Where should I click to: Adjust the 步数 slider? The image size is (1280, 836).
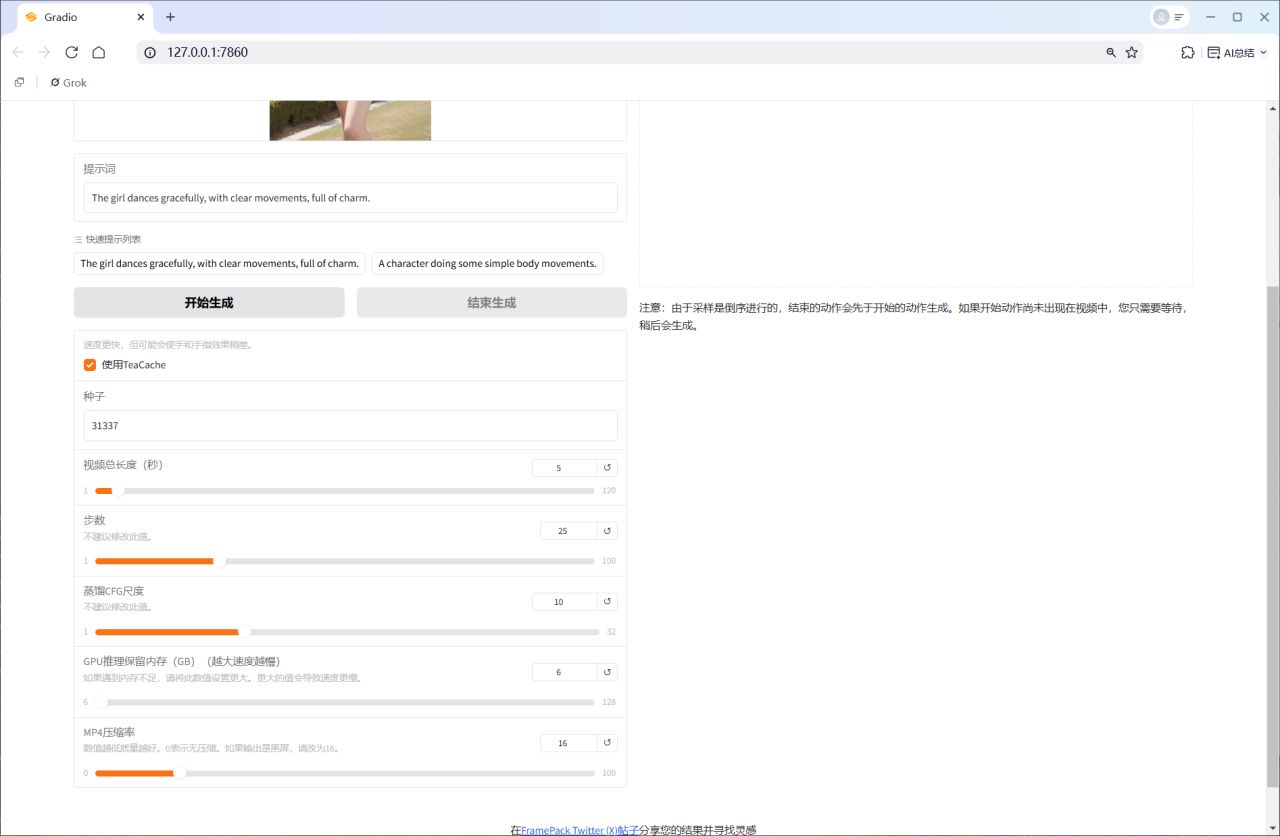click(x=344, y=561)
